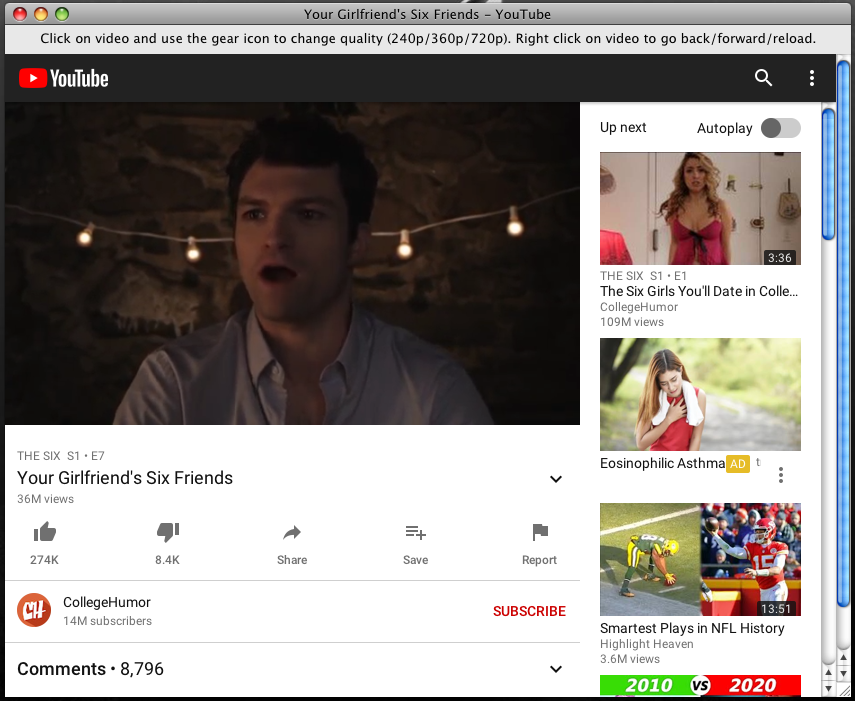Click the '8.4K' dislikes count

point(167,560)
